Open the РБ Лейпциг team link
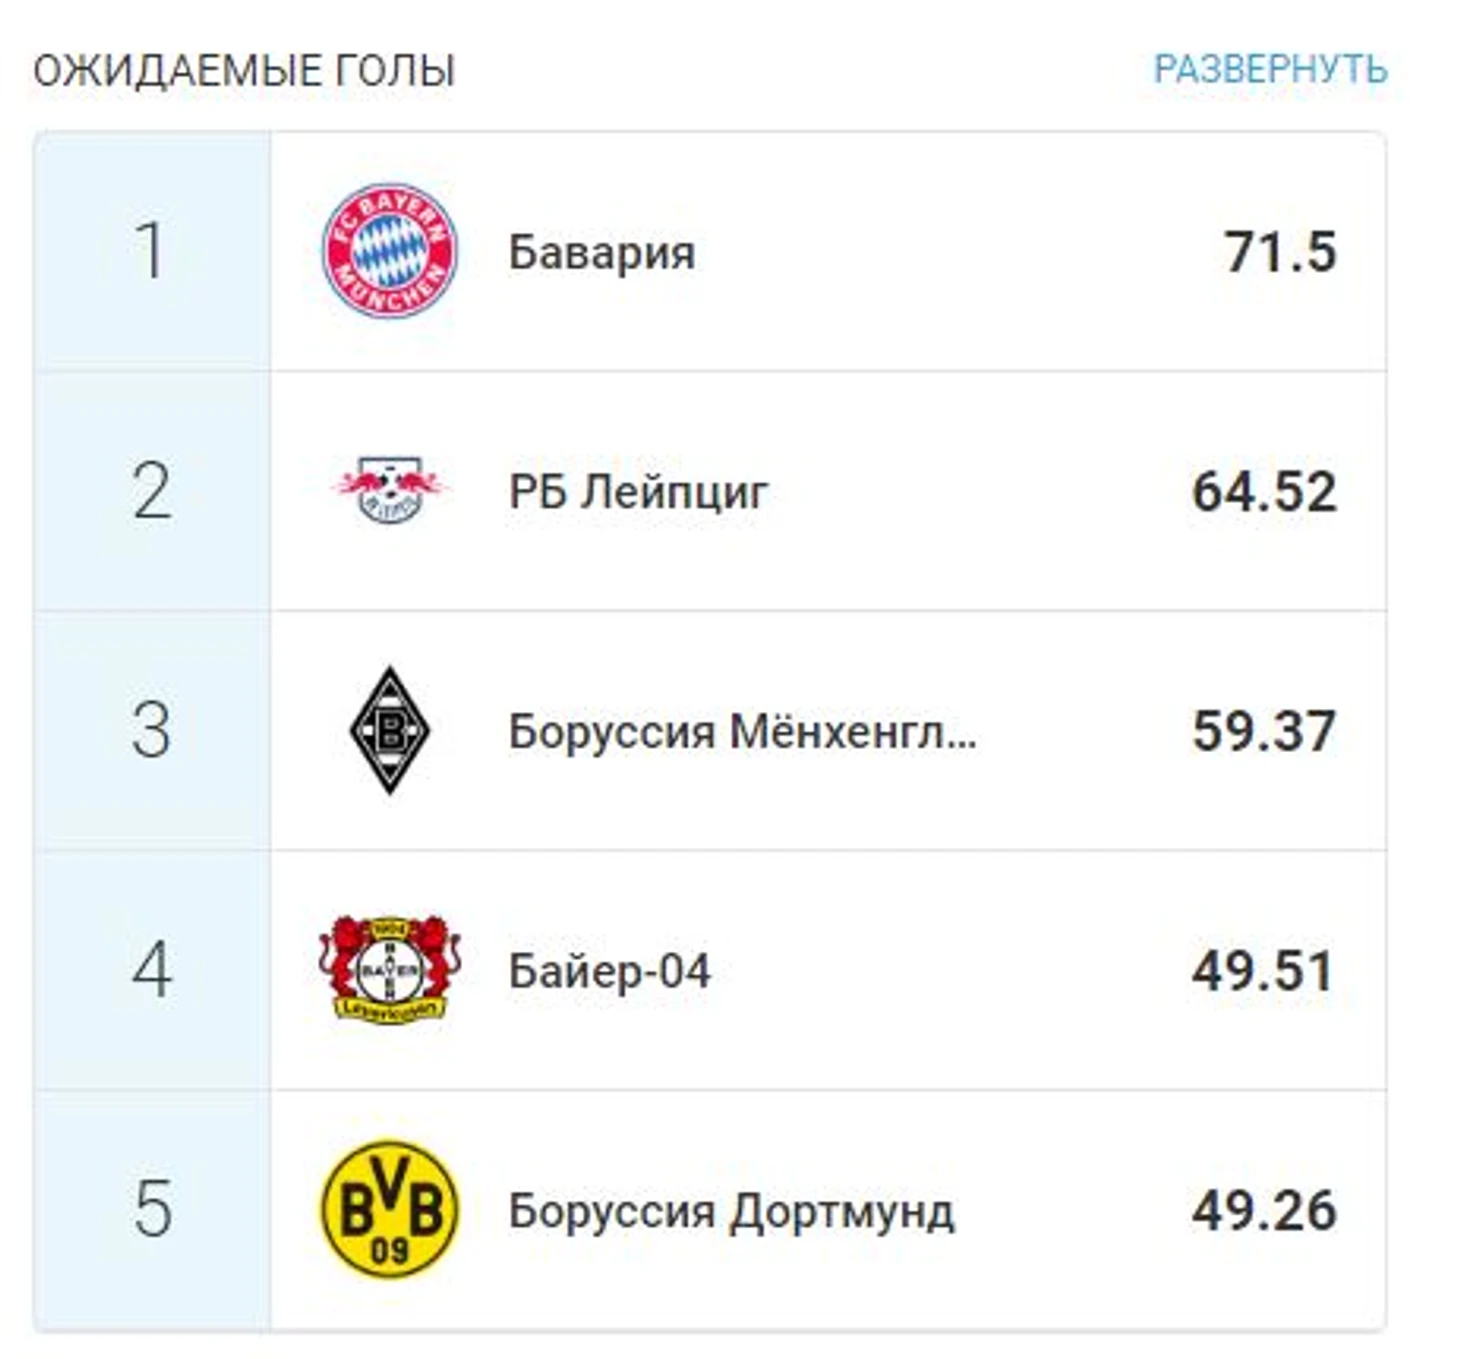The height and width of the screenshot is (1359, 1460). pyautogui.click(x=638, y=492)
